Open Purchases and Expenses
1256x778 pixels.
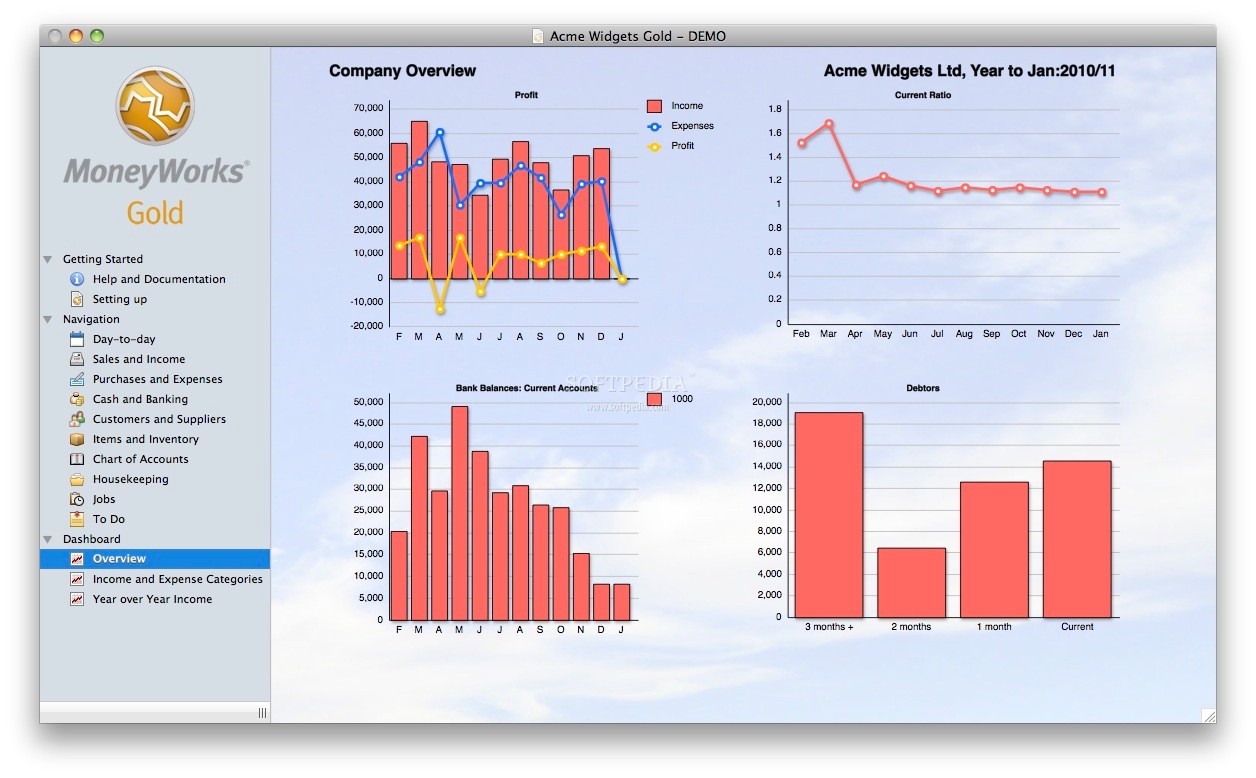[x=158, y=379]
